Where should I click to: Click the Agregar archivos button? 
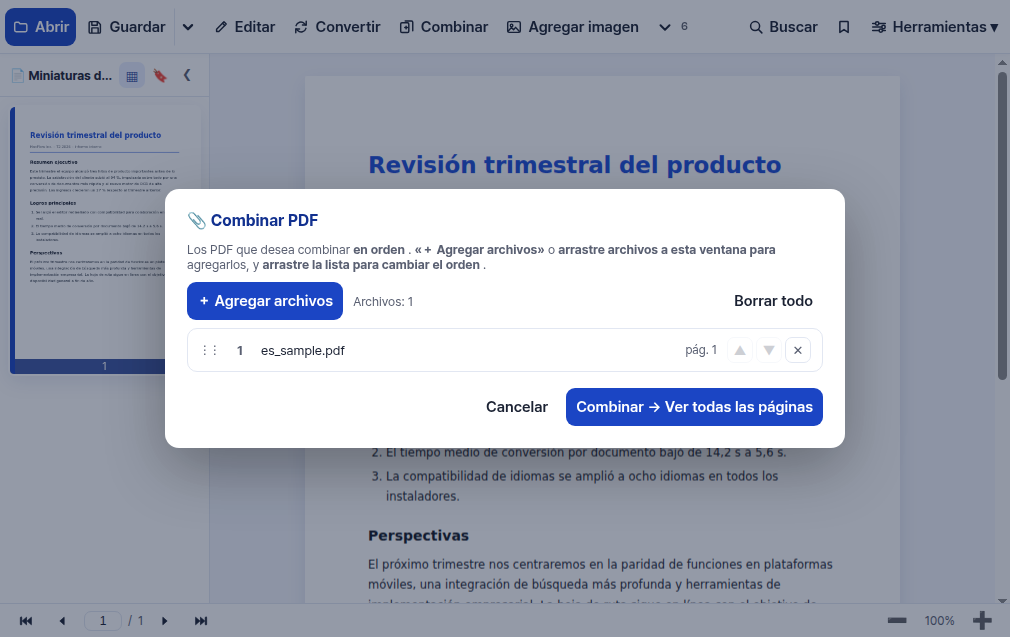(265, 301)
